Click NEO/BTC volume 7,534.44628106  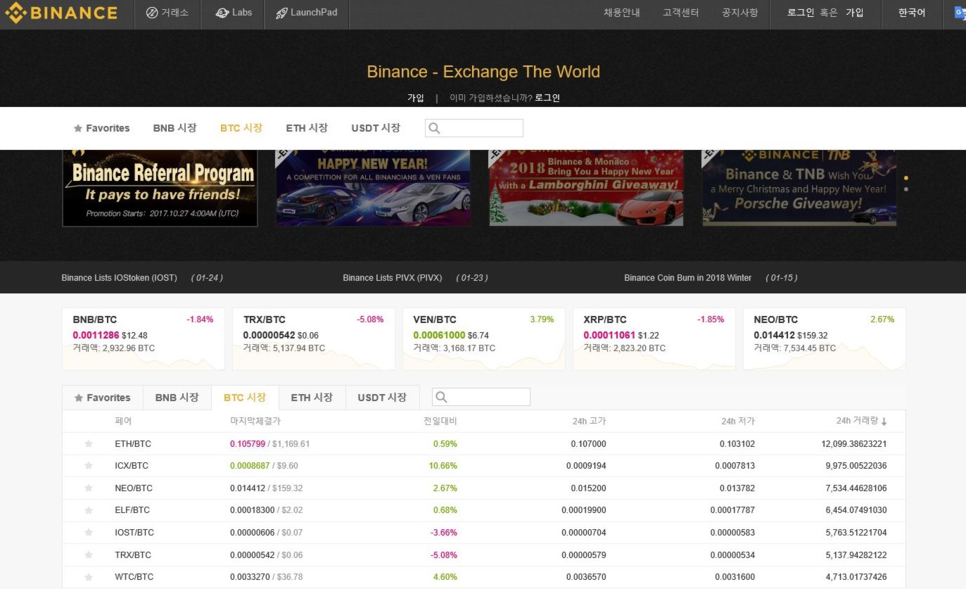(x=856, y=488)
